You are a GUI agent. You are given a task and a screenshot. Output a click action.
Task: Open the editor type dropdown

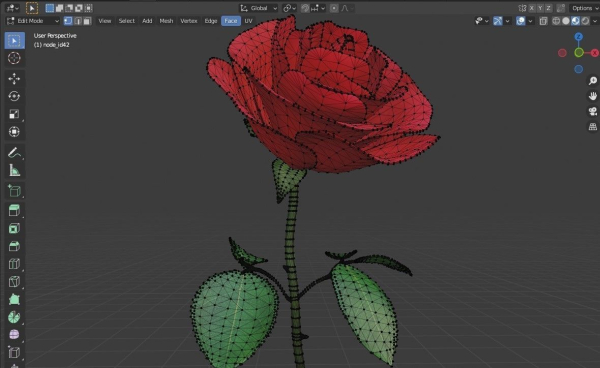12,8
